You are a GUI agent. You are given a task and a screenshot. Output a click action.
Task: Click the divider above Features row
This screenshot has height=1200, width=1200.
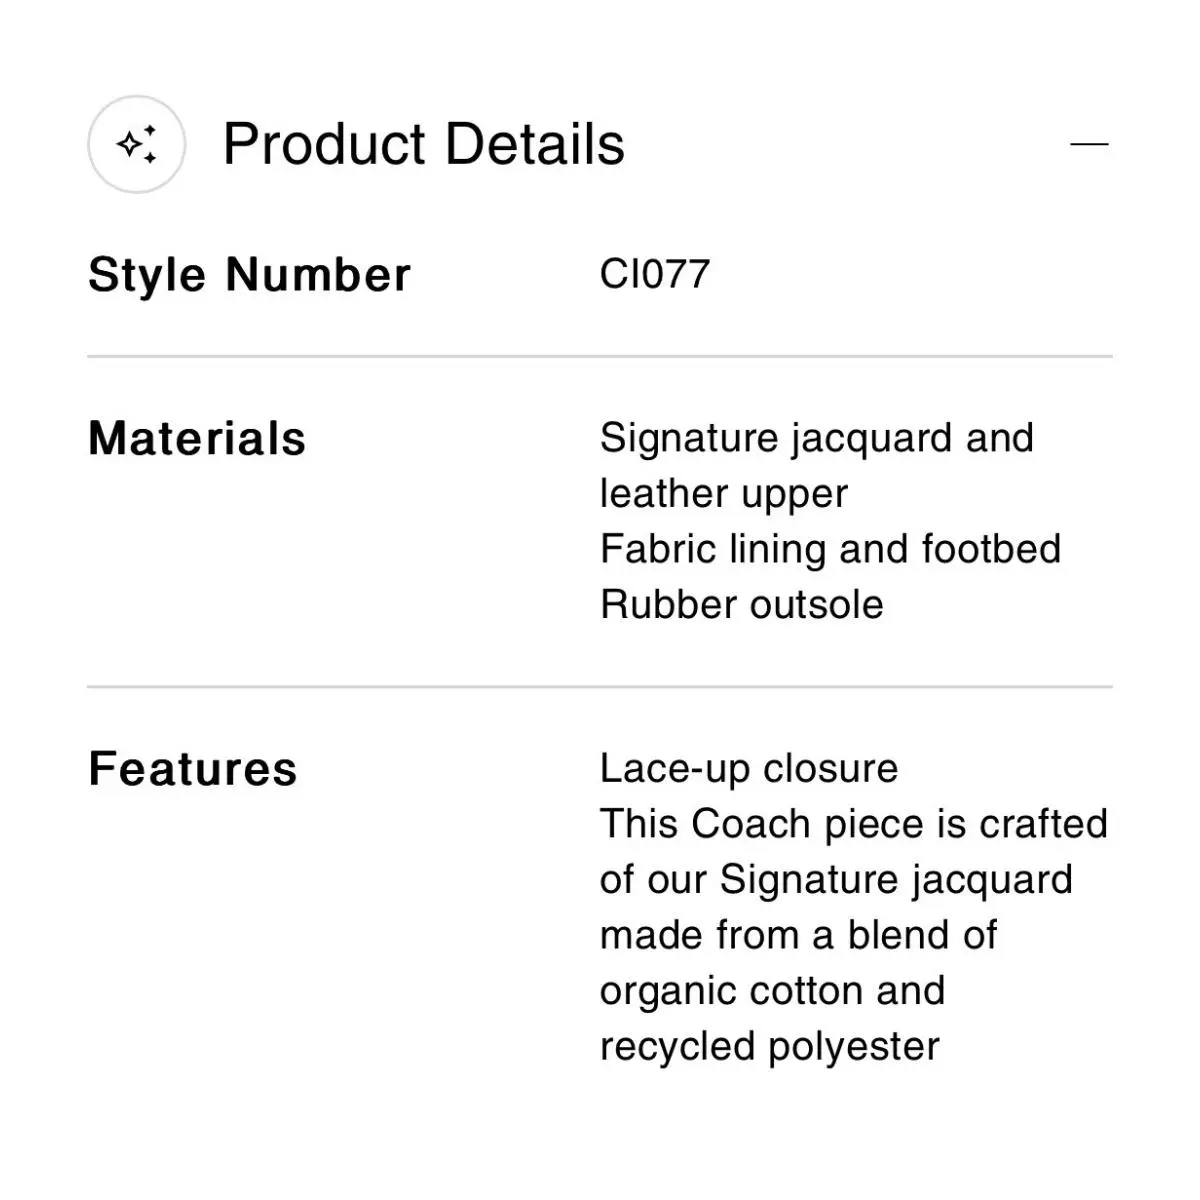600,687
